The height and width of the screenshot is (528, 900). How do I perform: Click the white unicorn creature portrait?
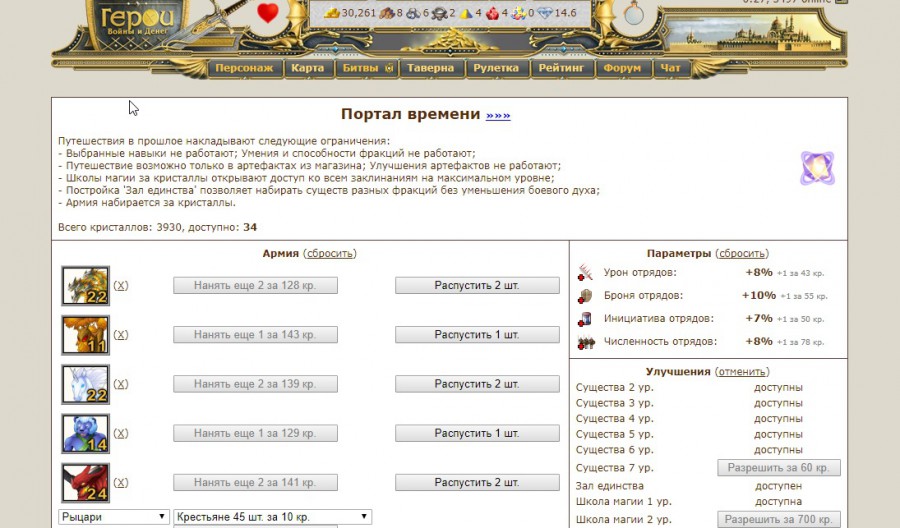pyautogui.click(x=85, y=384)
